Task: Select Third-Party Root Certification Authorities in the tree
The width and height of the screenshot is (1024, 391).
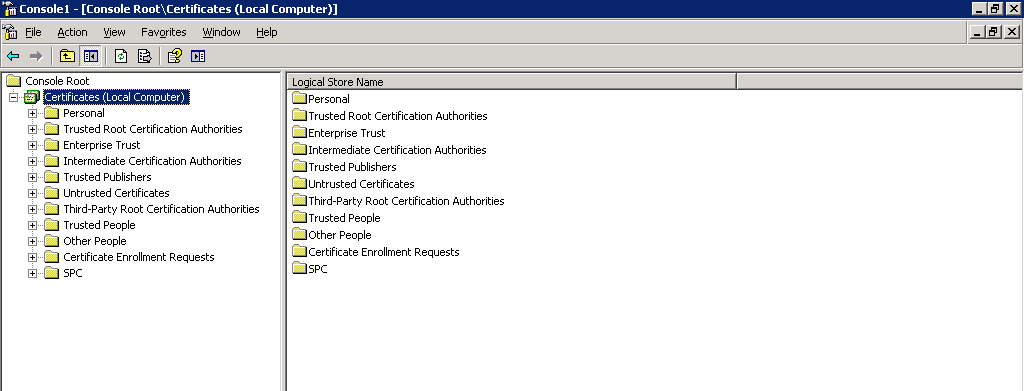Action: click(161, 209)
